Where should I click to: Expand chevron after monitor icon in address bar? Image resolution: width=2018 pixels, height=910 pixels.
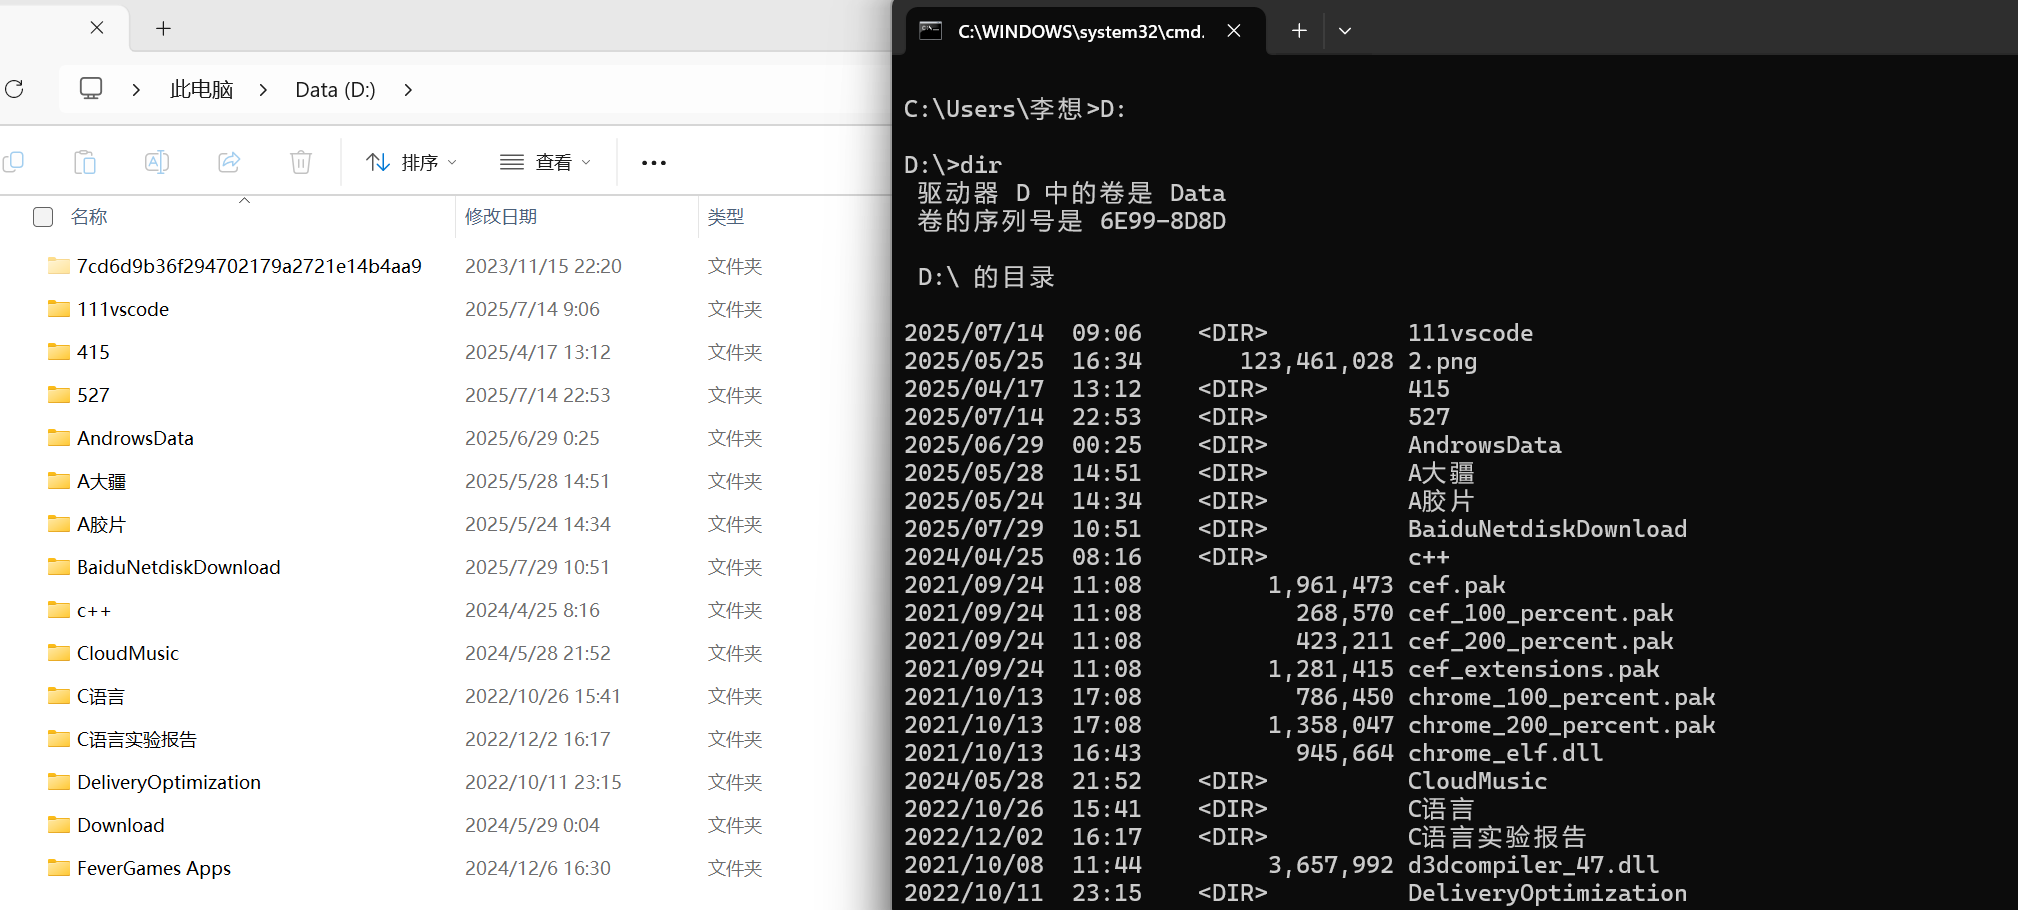pyautogui.click(x=136, y=90)
